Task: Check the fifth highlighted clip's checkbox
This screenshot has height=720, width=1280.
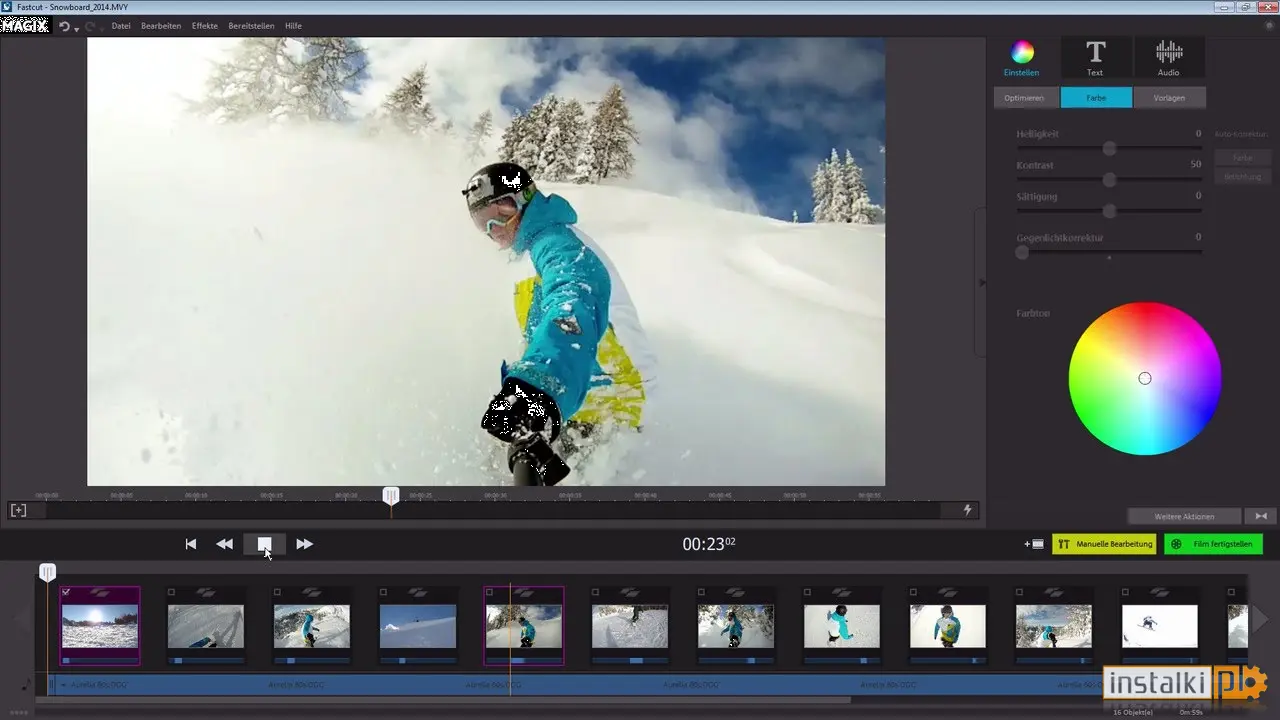Action: (490, 592)
